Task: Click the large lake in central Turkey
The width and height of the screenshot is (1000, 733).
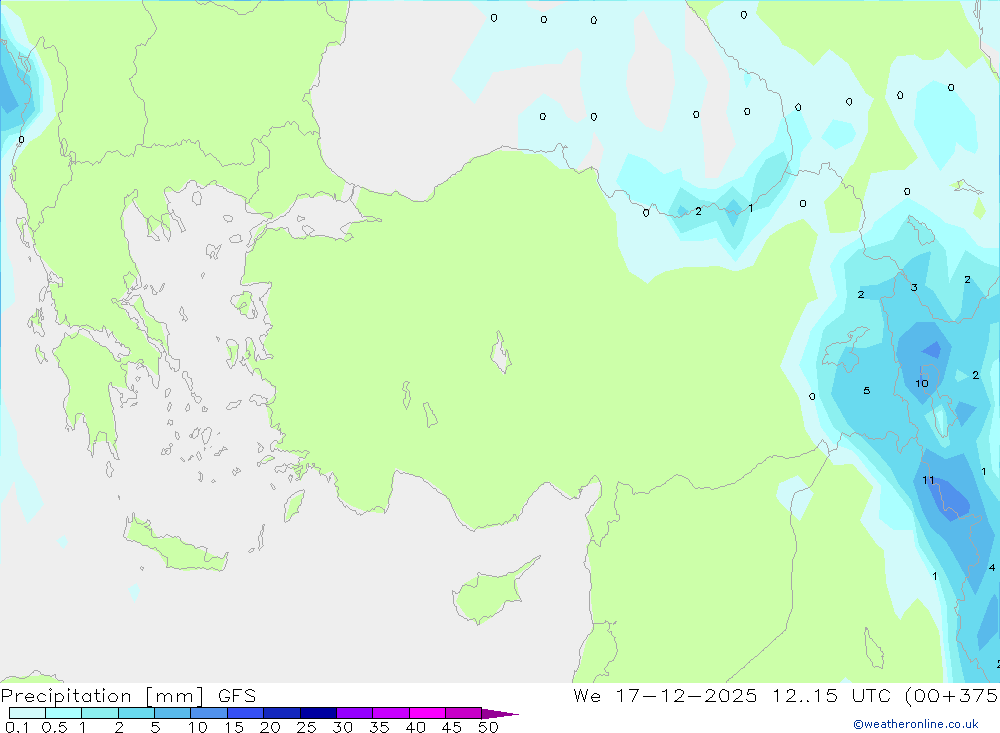Action: coord(500,355)
